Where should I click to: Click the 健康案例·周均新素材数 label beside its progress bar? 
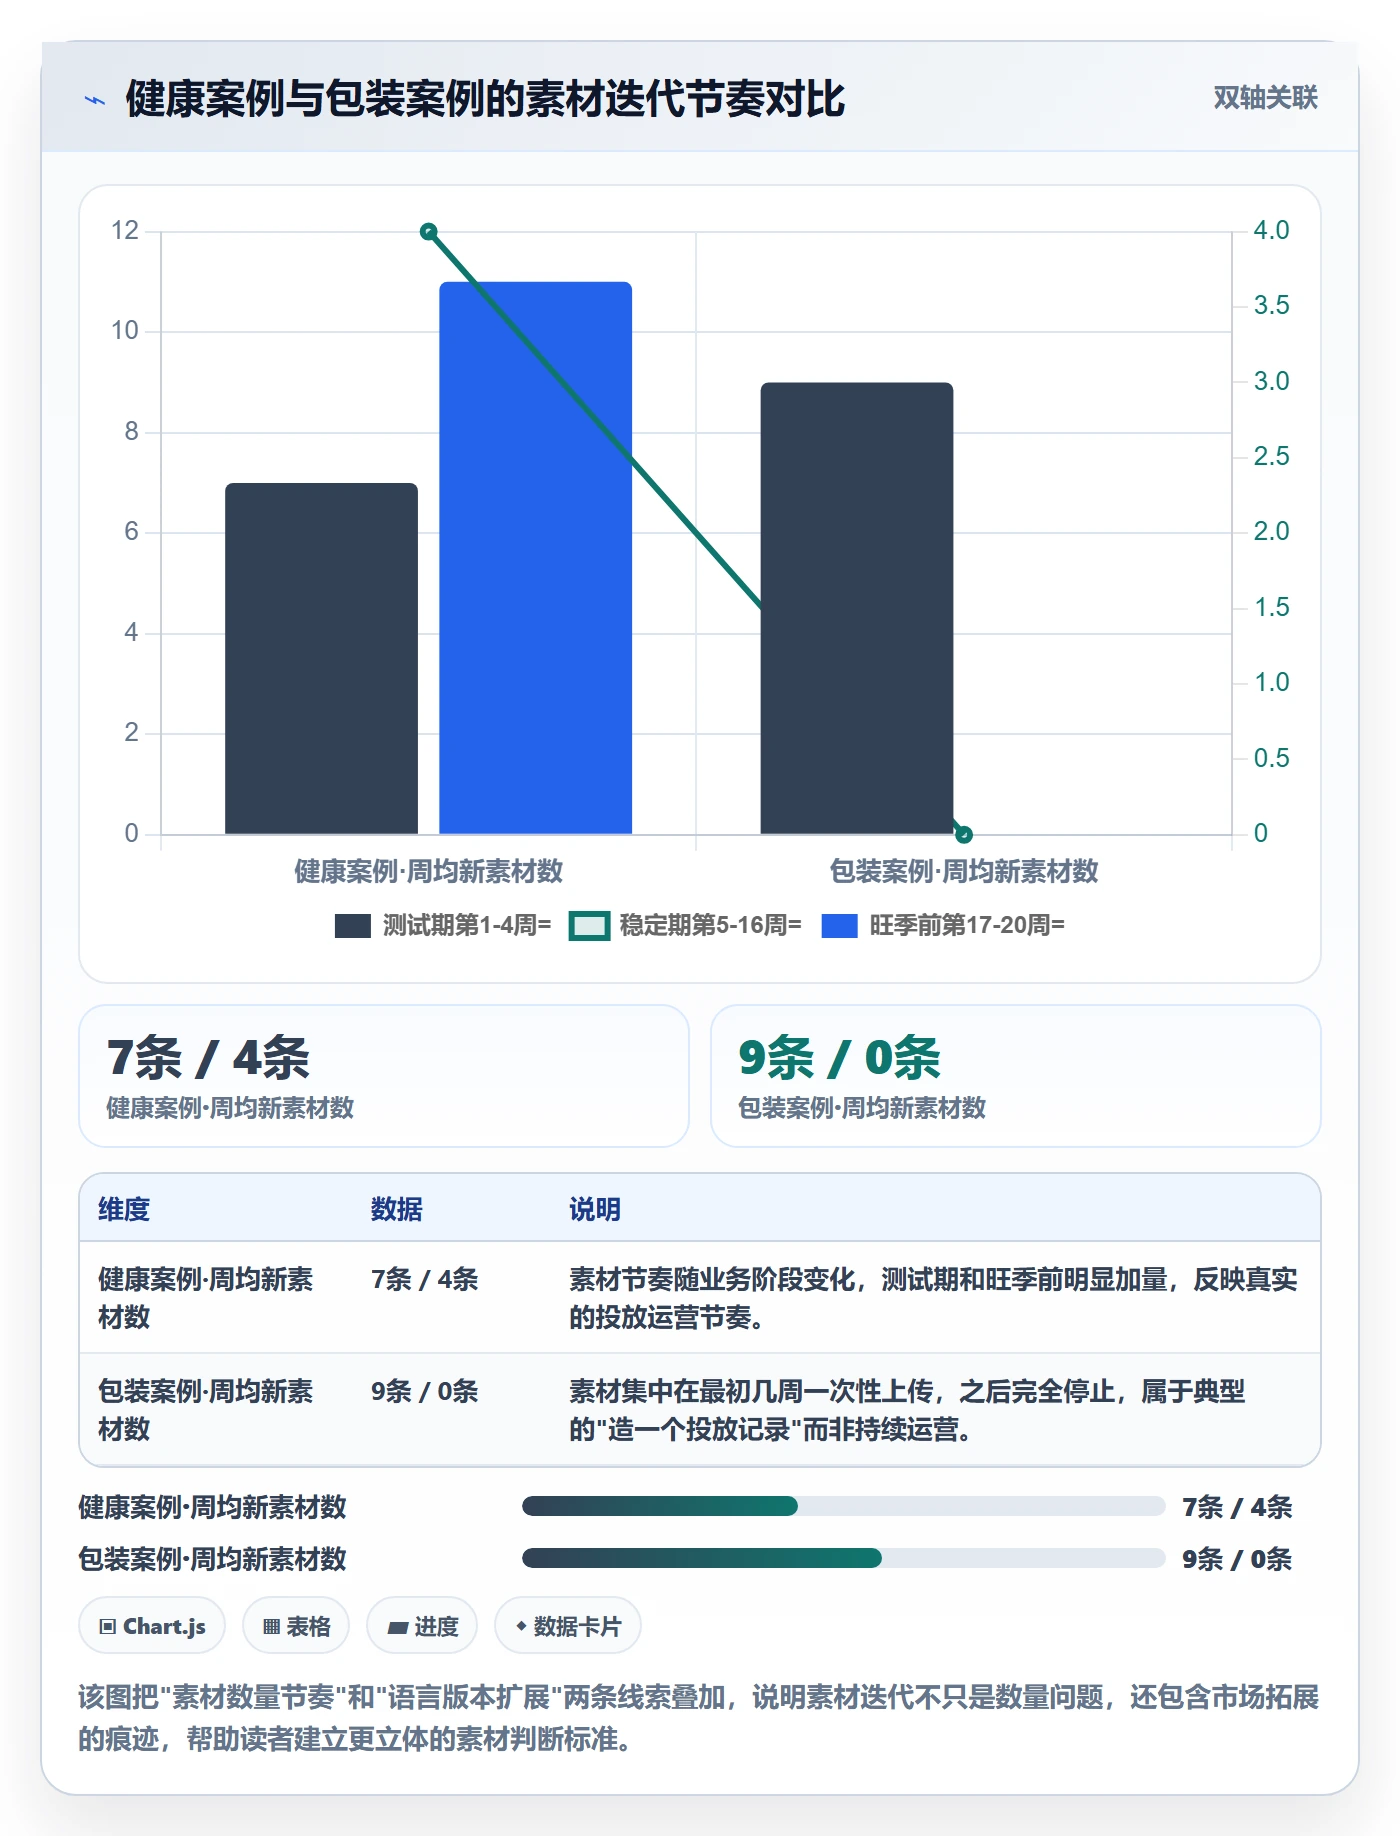[213, 1507]
